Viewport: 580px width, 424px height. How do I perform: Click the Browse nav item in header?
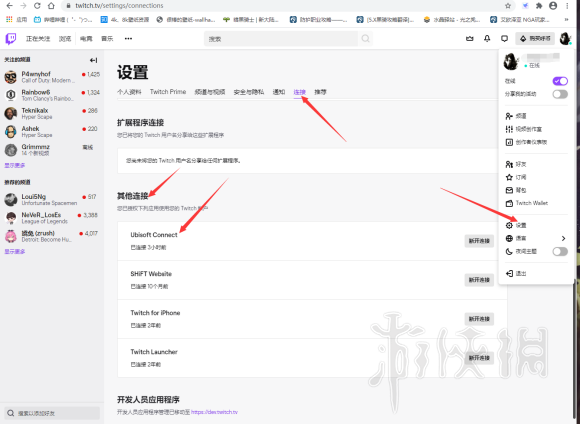65,38
